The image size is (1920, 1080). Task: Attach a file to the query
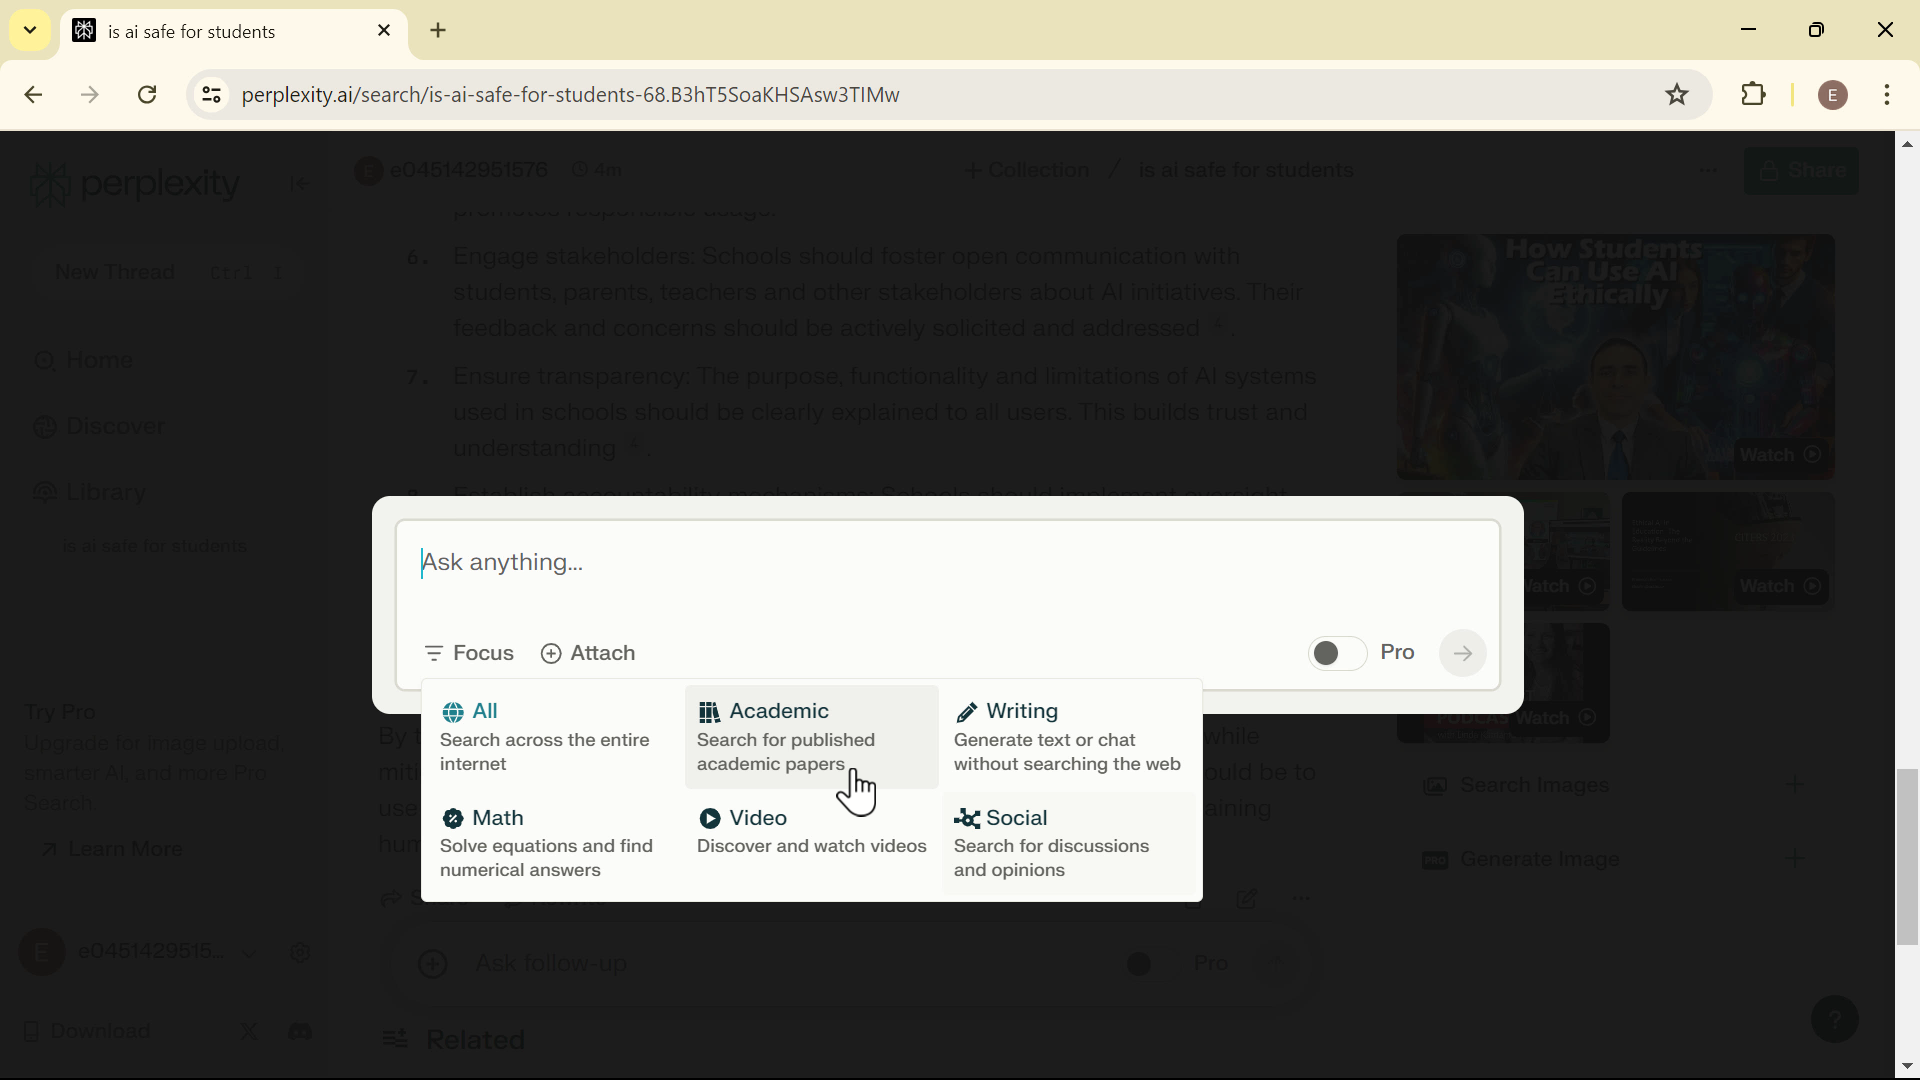589,654
